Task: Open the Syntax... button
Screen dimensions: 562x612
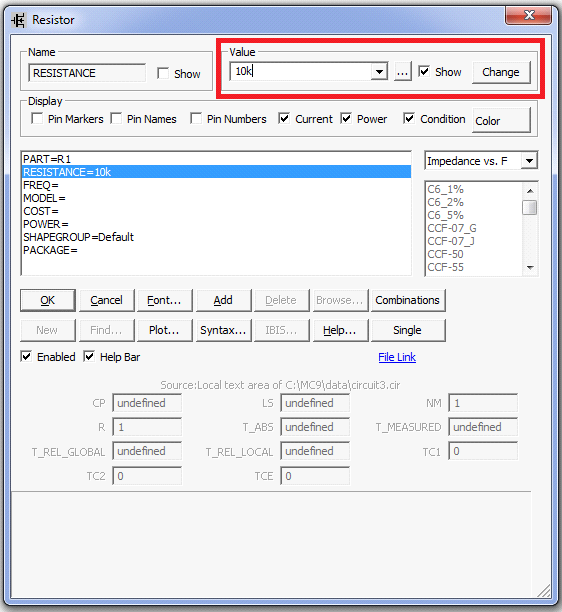Action: pos(223,330)
